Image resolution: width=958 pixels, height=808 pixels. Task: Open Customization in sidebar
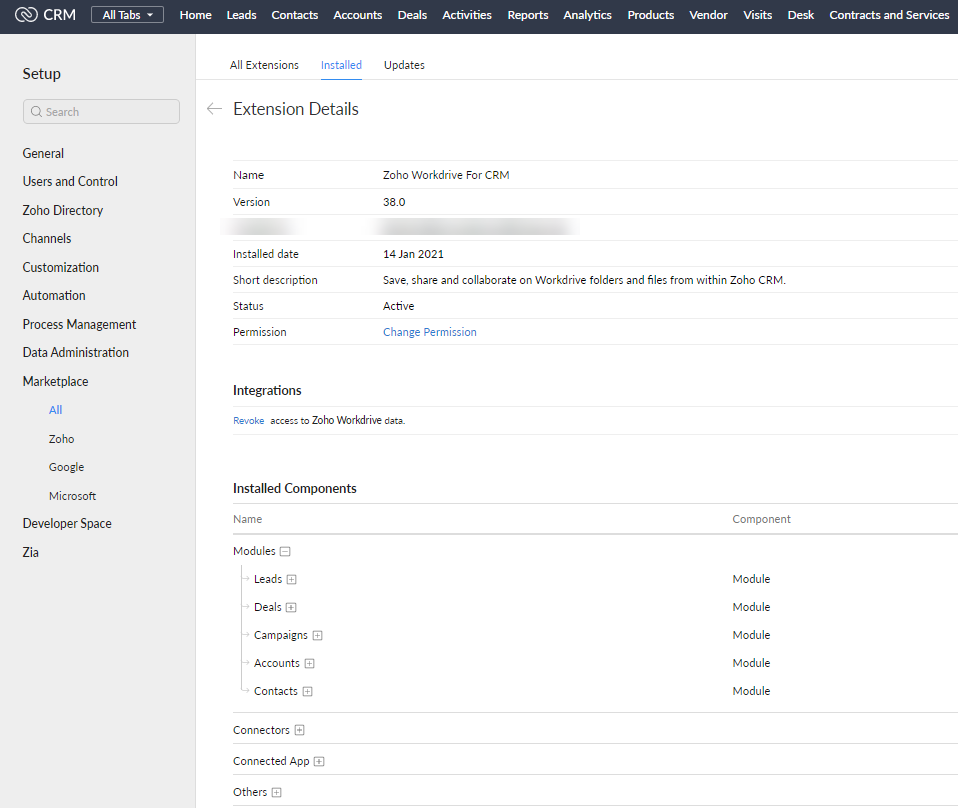click(60, 267)
